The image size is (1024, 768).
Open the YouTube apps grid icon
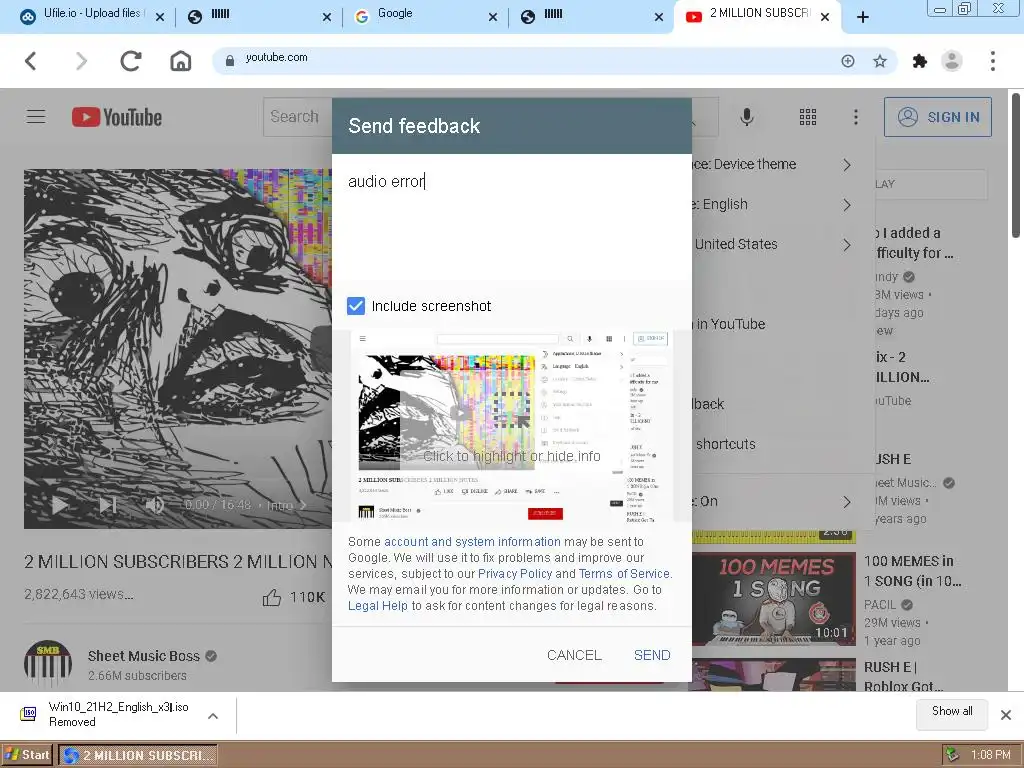(808, 117)
